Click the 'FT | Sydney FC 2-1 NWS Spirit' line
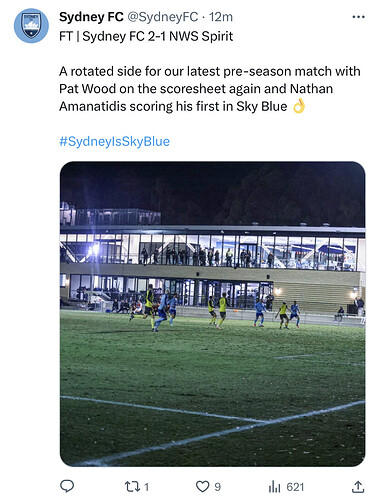This screenshot has width=381, height=500. pyautogui.click(x=146, y=36)
